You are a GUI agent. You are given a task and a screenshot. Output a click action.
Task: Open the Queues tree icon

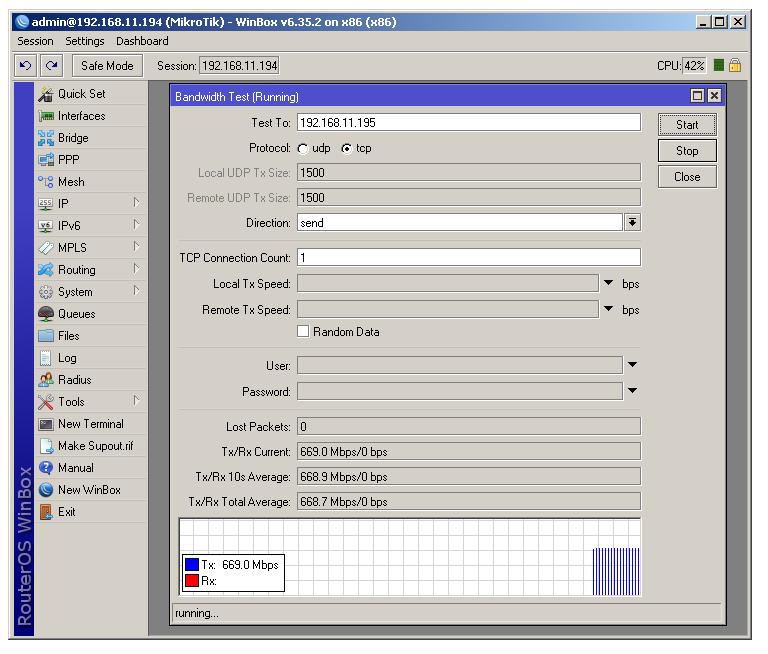(45, 314)
